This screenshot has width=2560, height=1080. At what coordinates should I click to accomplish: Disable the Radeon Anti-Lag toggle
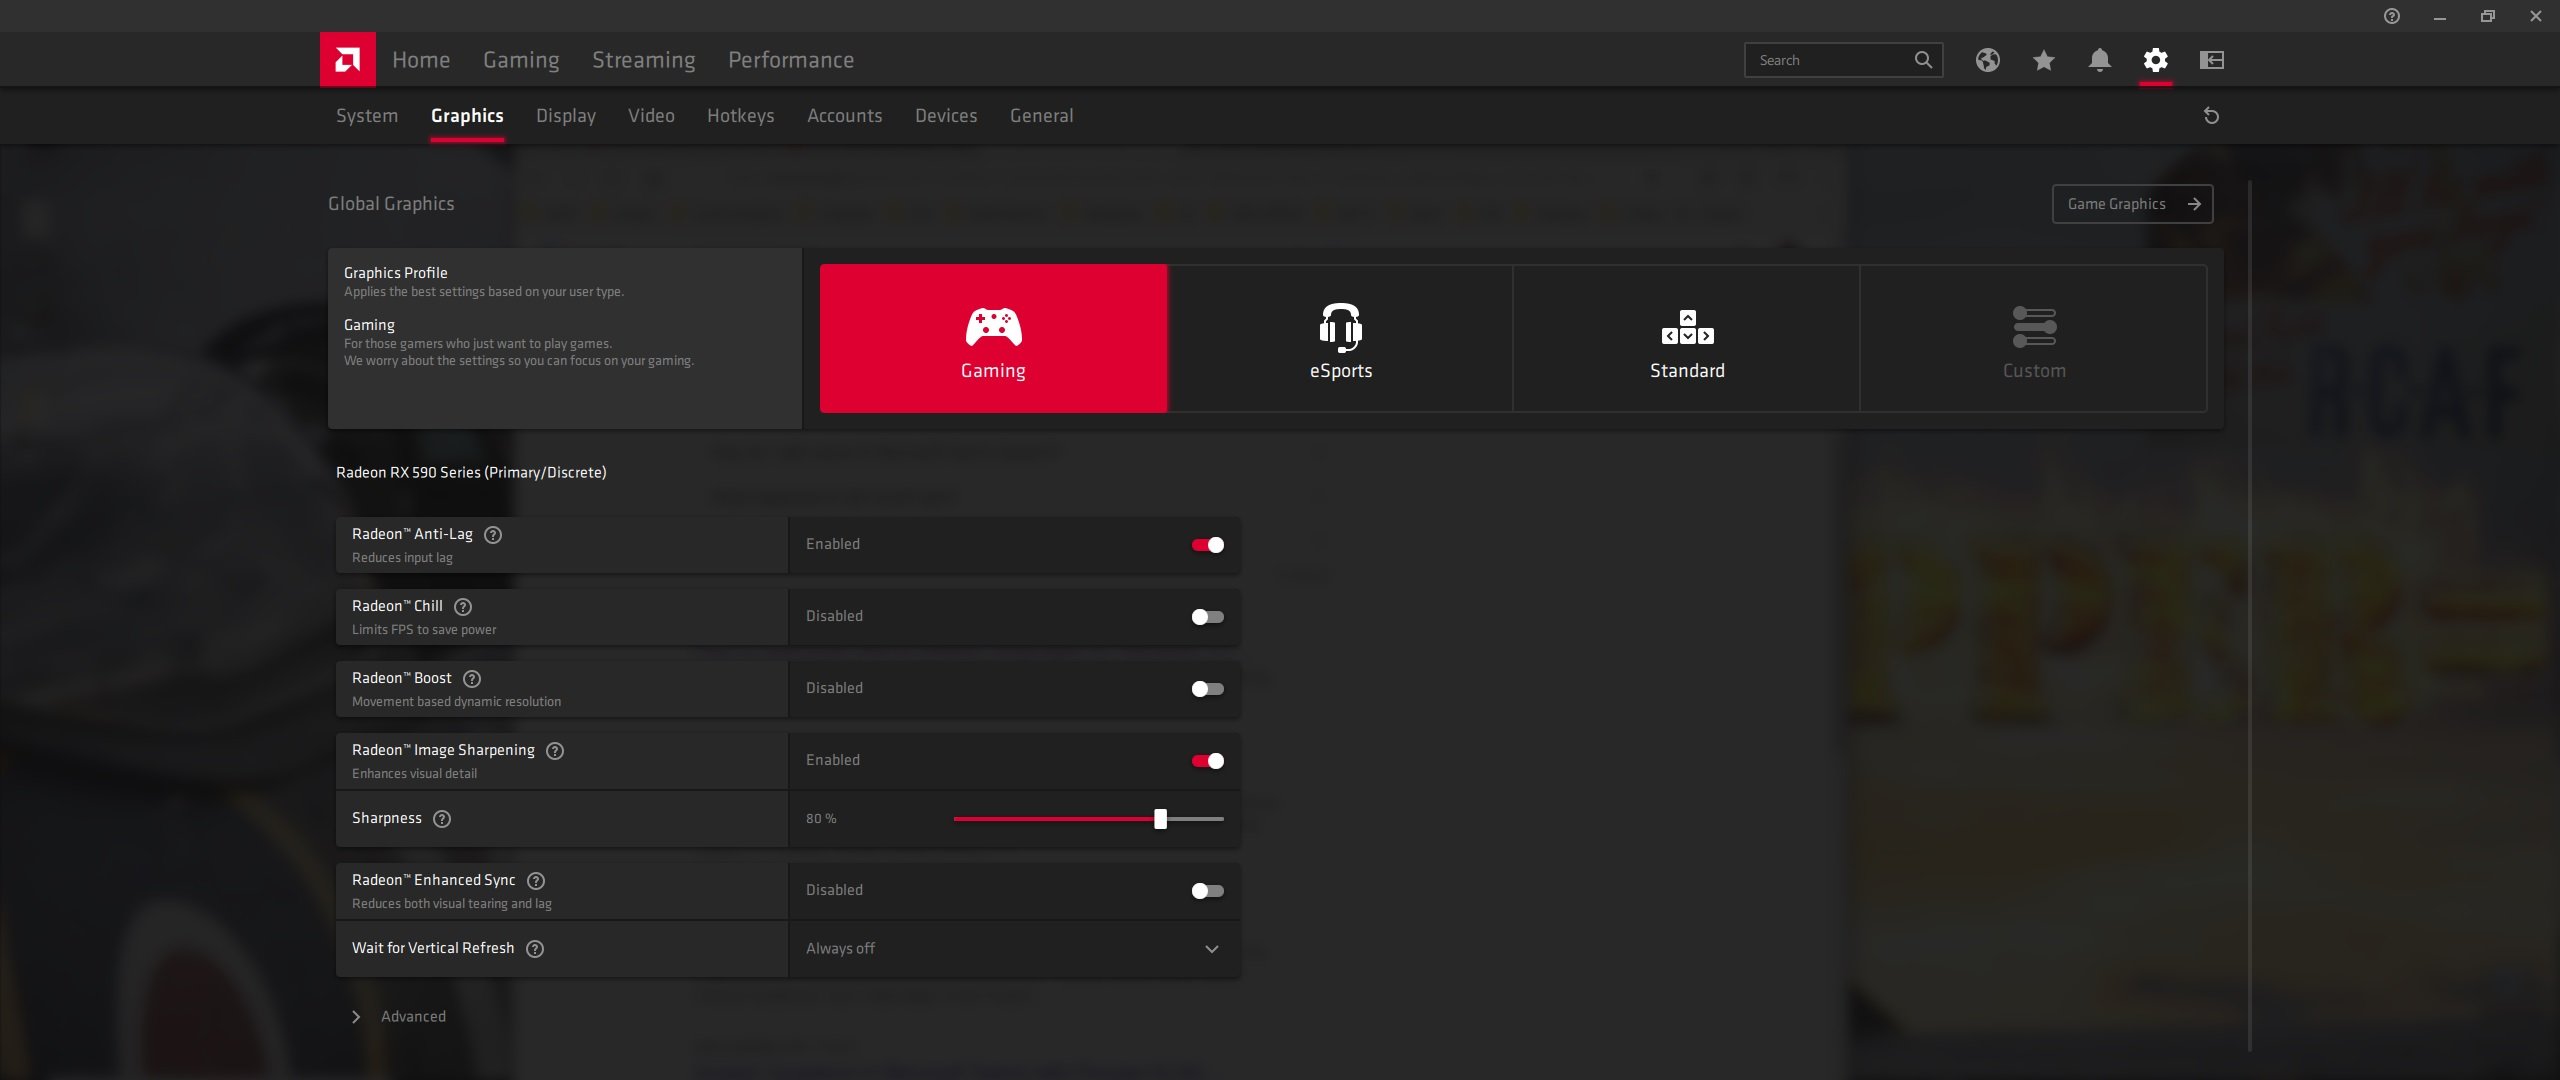click(x=1207, y=545)
